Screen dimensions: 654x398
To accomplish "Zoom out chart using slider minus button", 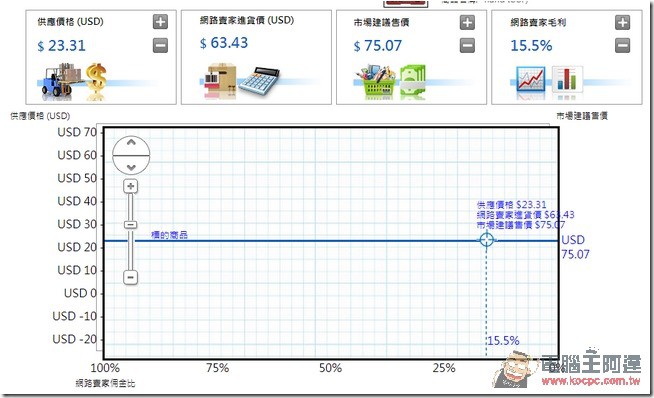I will 131,277.
